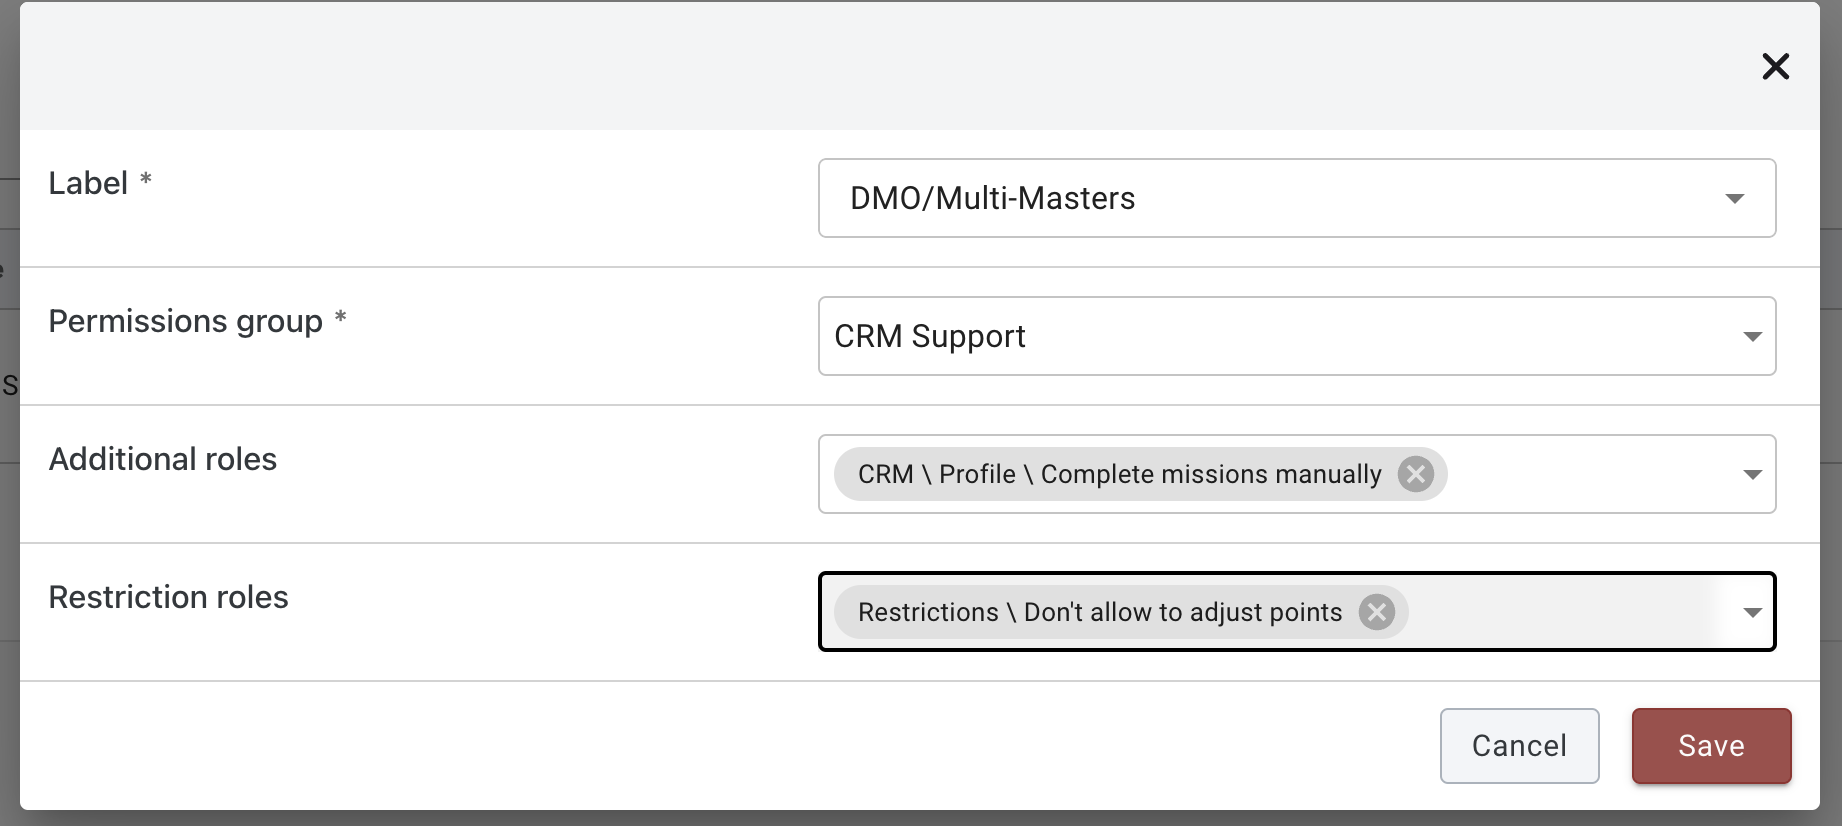
Task: Save the role settings
Action: (1711, 746)
